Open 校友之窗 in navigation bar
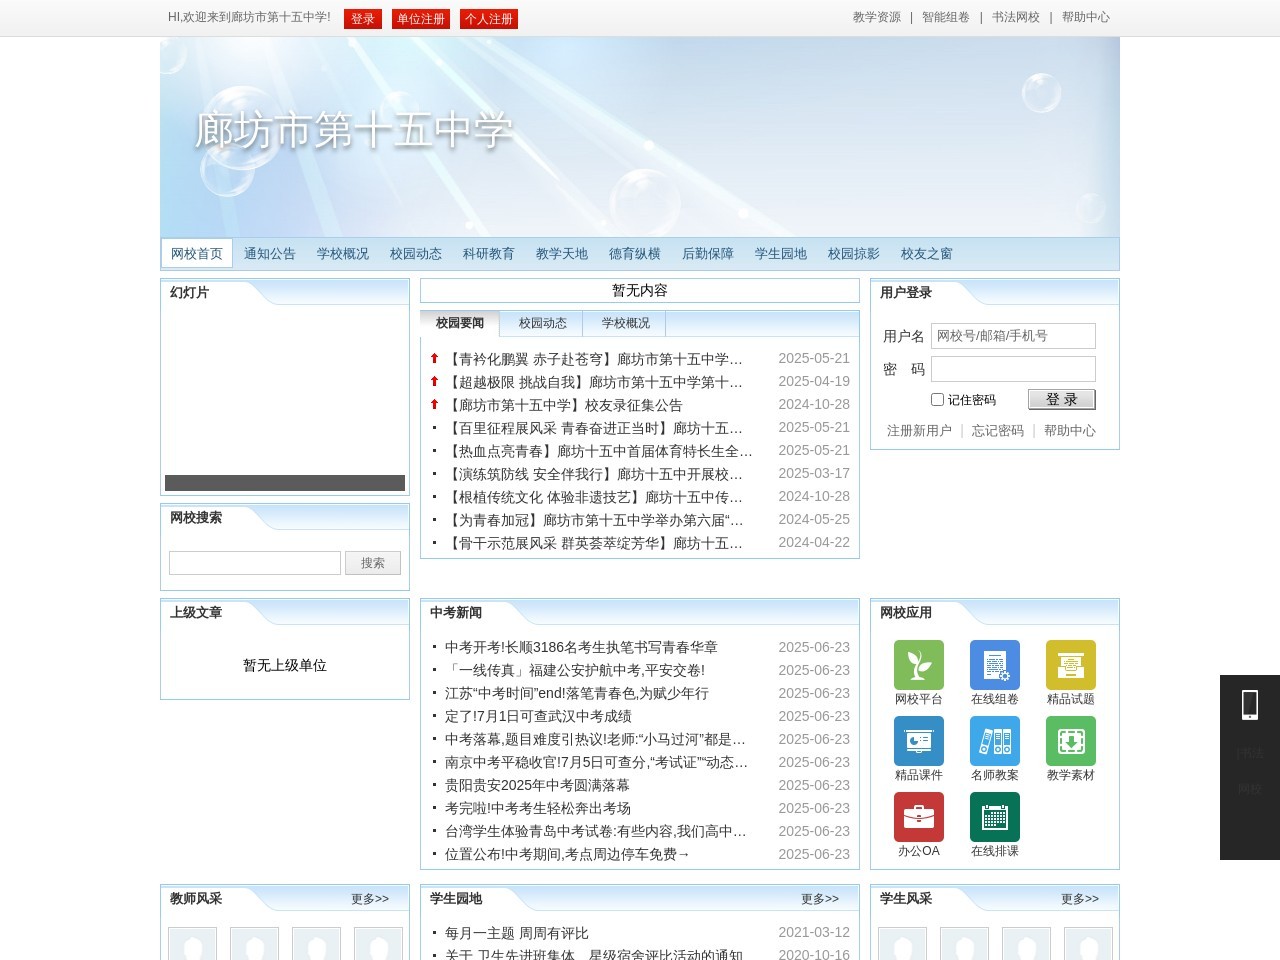This screenshot has width=1280, height=960. tap(927, 253)
